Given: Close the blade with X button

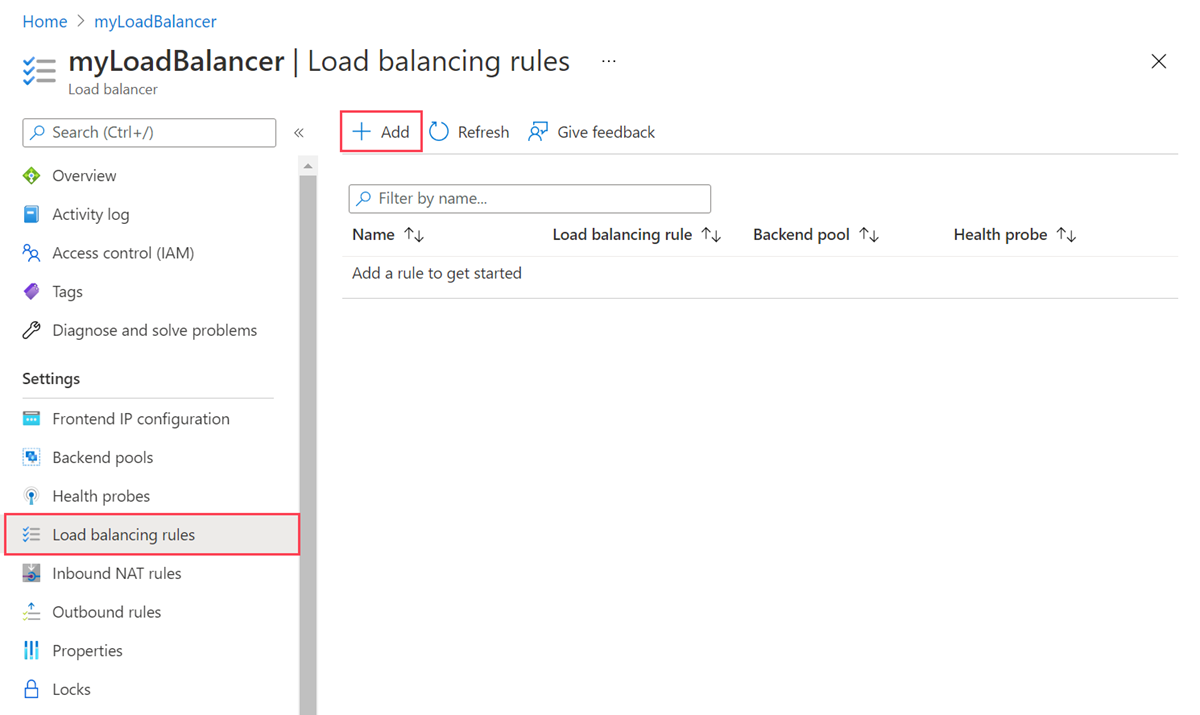Looking at the screenshot, I should (x=1159, y=62).
